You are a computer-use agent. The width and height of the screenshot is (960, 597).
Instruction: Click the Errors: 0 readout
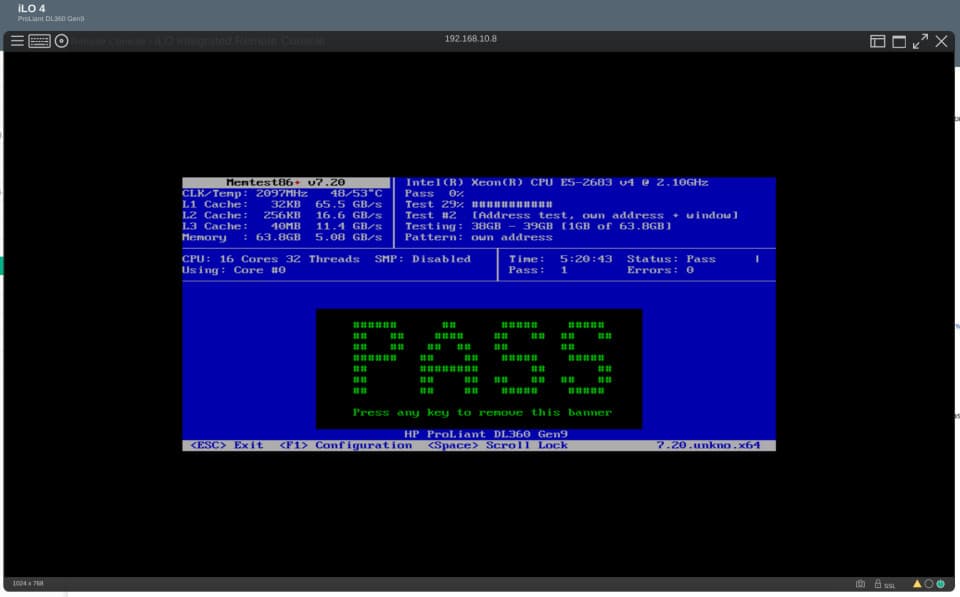click(x=660, y=270)
